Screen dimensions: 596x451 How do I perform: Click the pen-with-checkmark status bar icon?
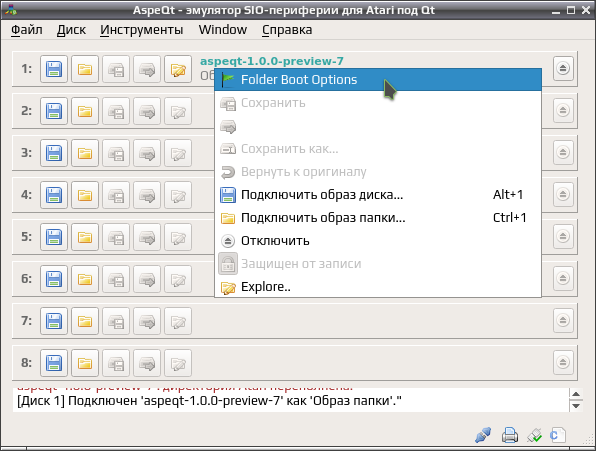point(534,435)
